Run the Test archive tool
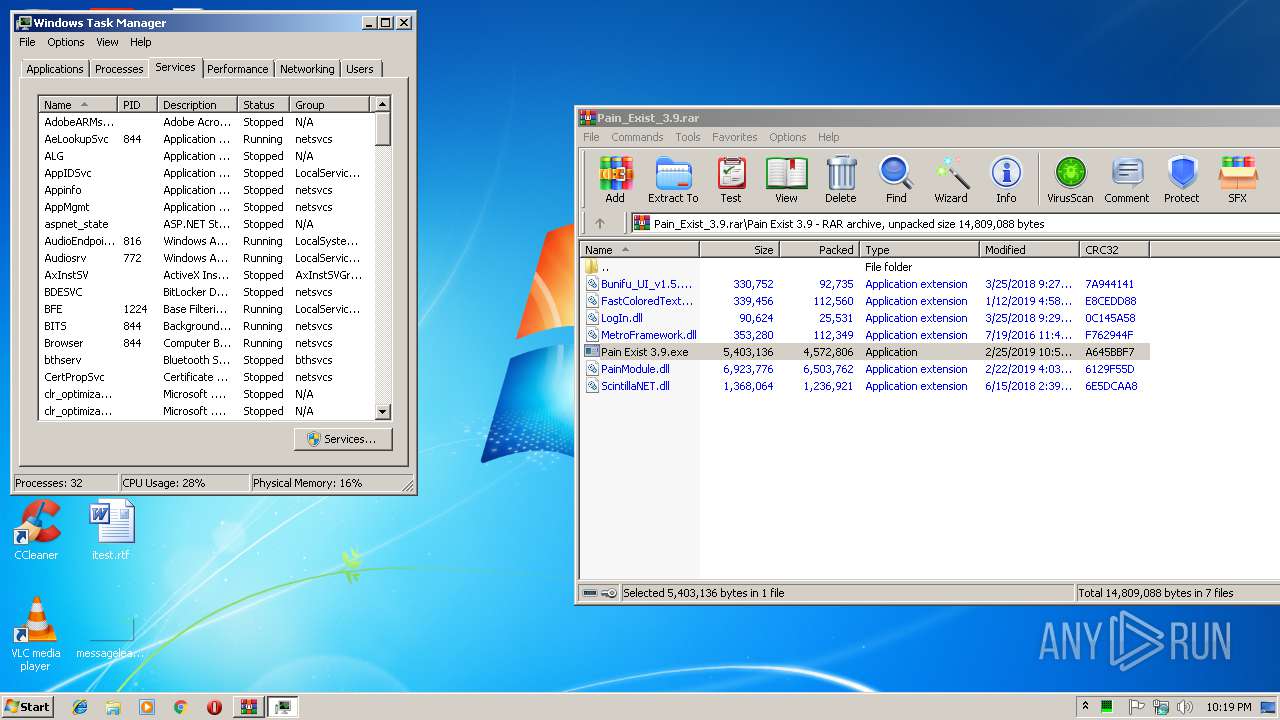 (731, 180)
